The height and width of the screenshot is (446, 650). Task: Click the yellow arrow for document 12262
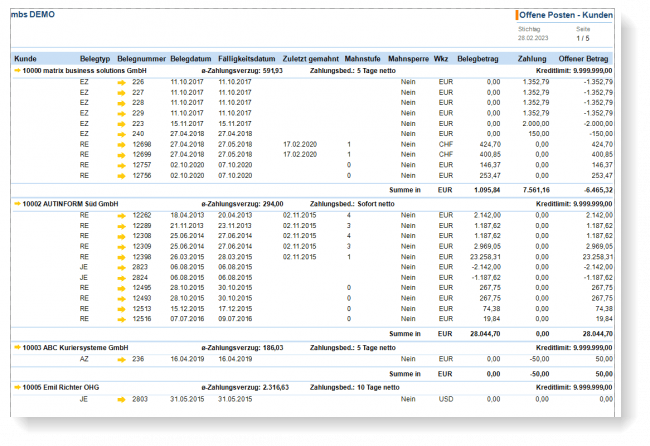click(123, 215)
